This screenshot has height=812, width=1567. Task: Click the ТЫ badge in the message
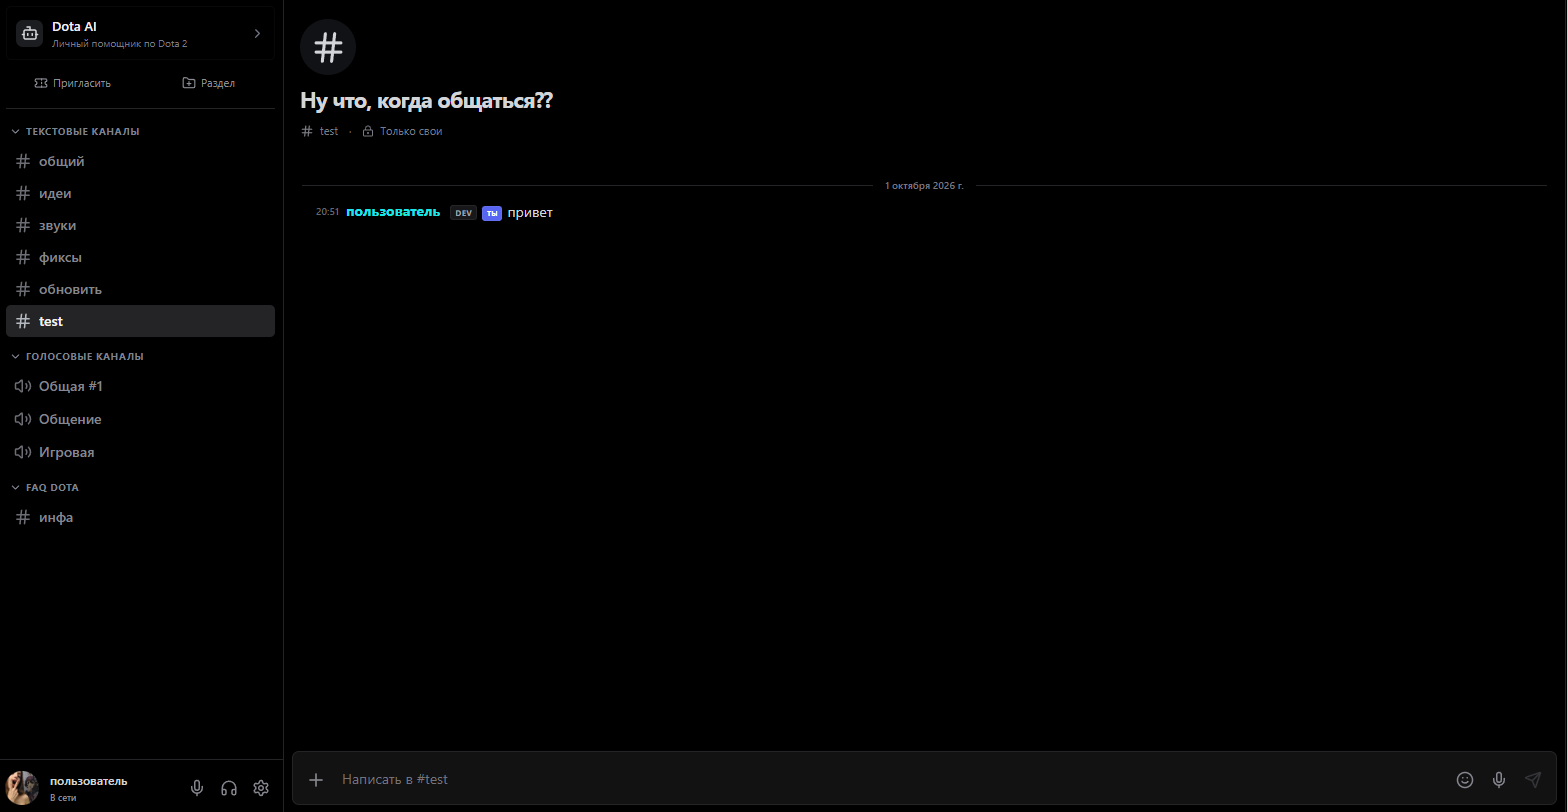point(491,213)
